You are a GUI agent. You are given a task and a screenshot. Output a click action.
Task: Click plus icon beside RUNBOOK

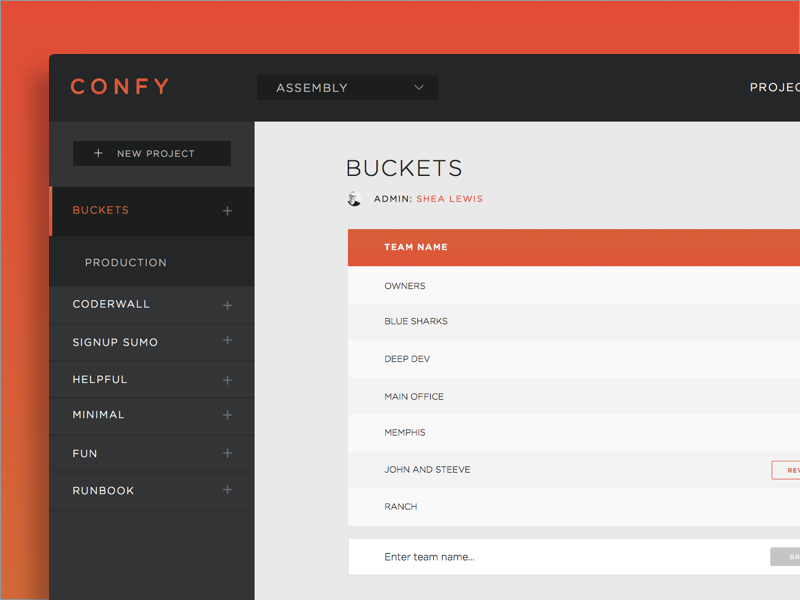[x=228, y=490]
